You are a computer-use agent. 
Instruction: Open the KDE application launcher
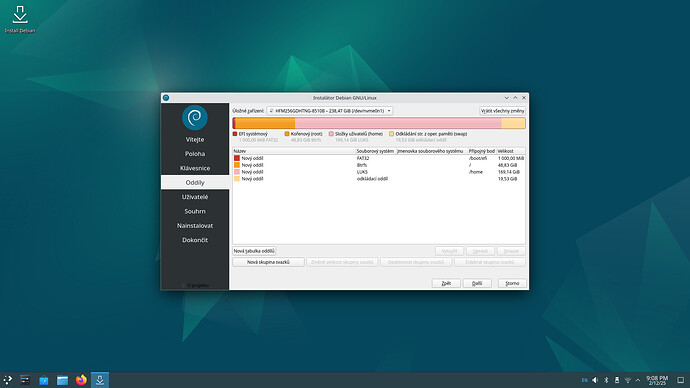(7, 380)
